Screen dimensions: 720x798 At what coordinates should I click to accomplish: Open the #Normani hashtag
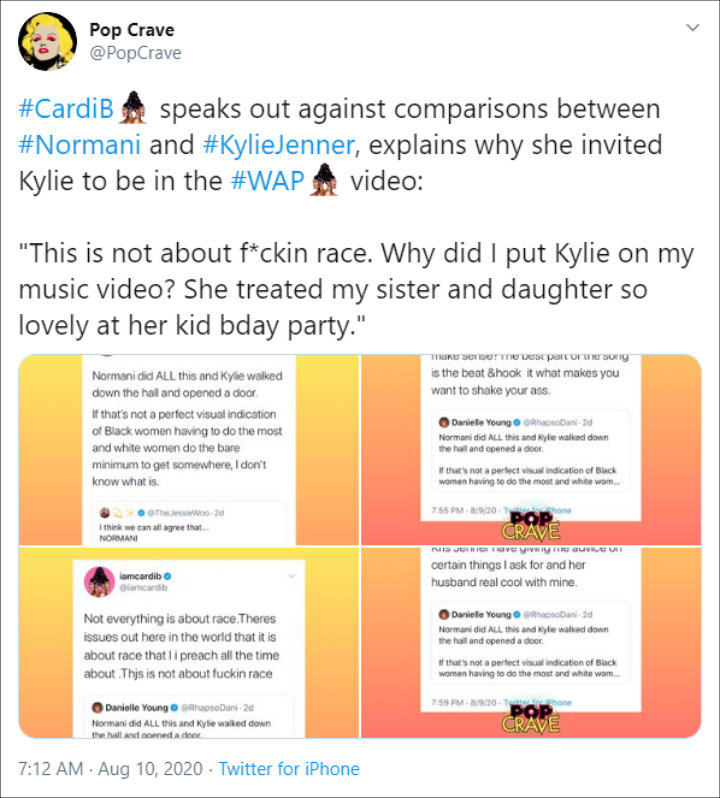tap(79, 145)
